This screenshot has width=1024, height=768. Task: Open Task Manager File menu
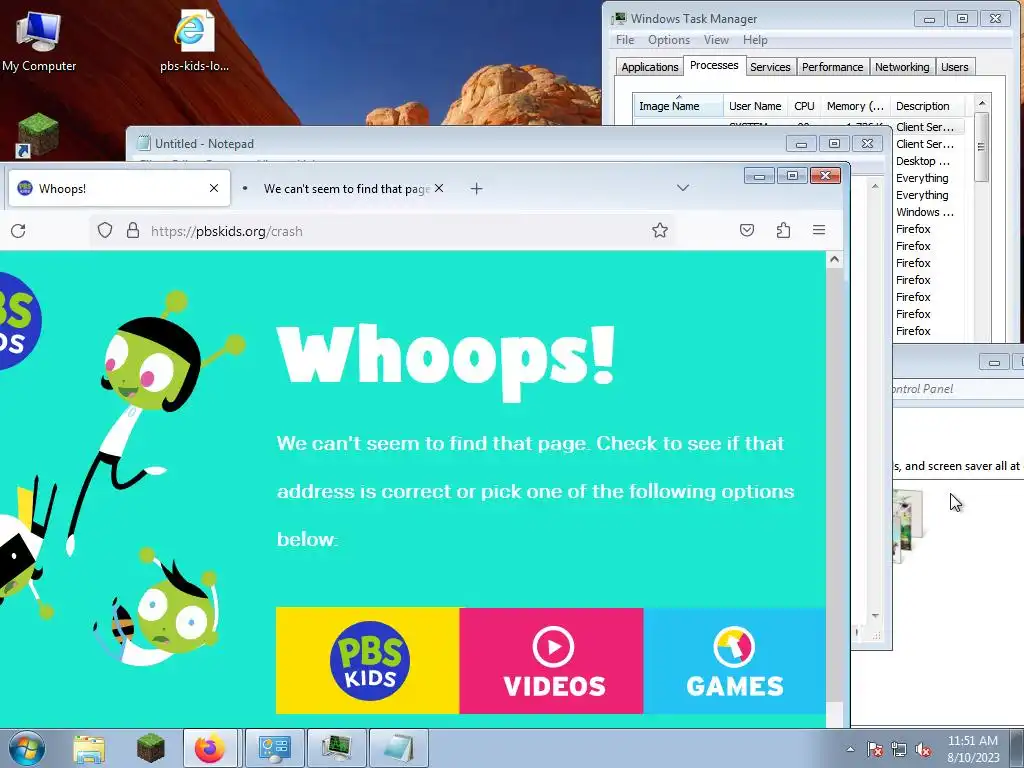coord(624,40)
